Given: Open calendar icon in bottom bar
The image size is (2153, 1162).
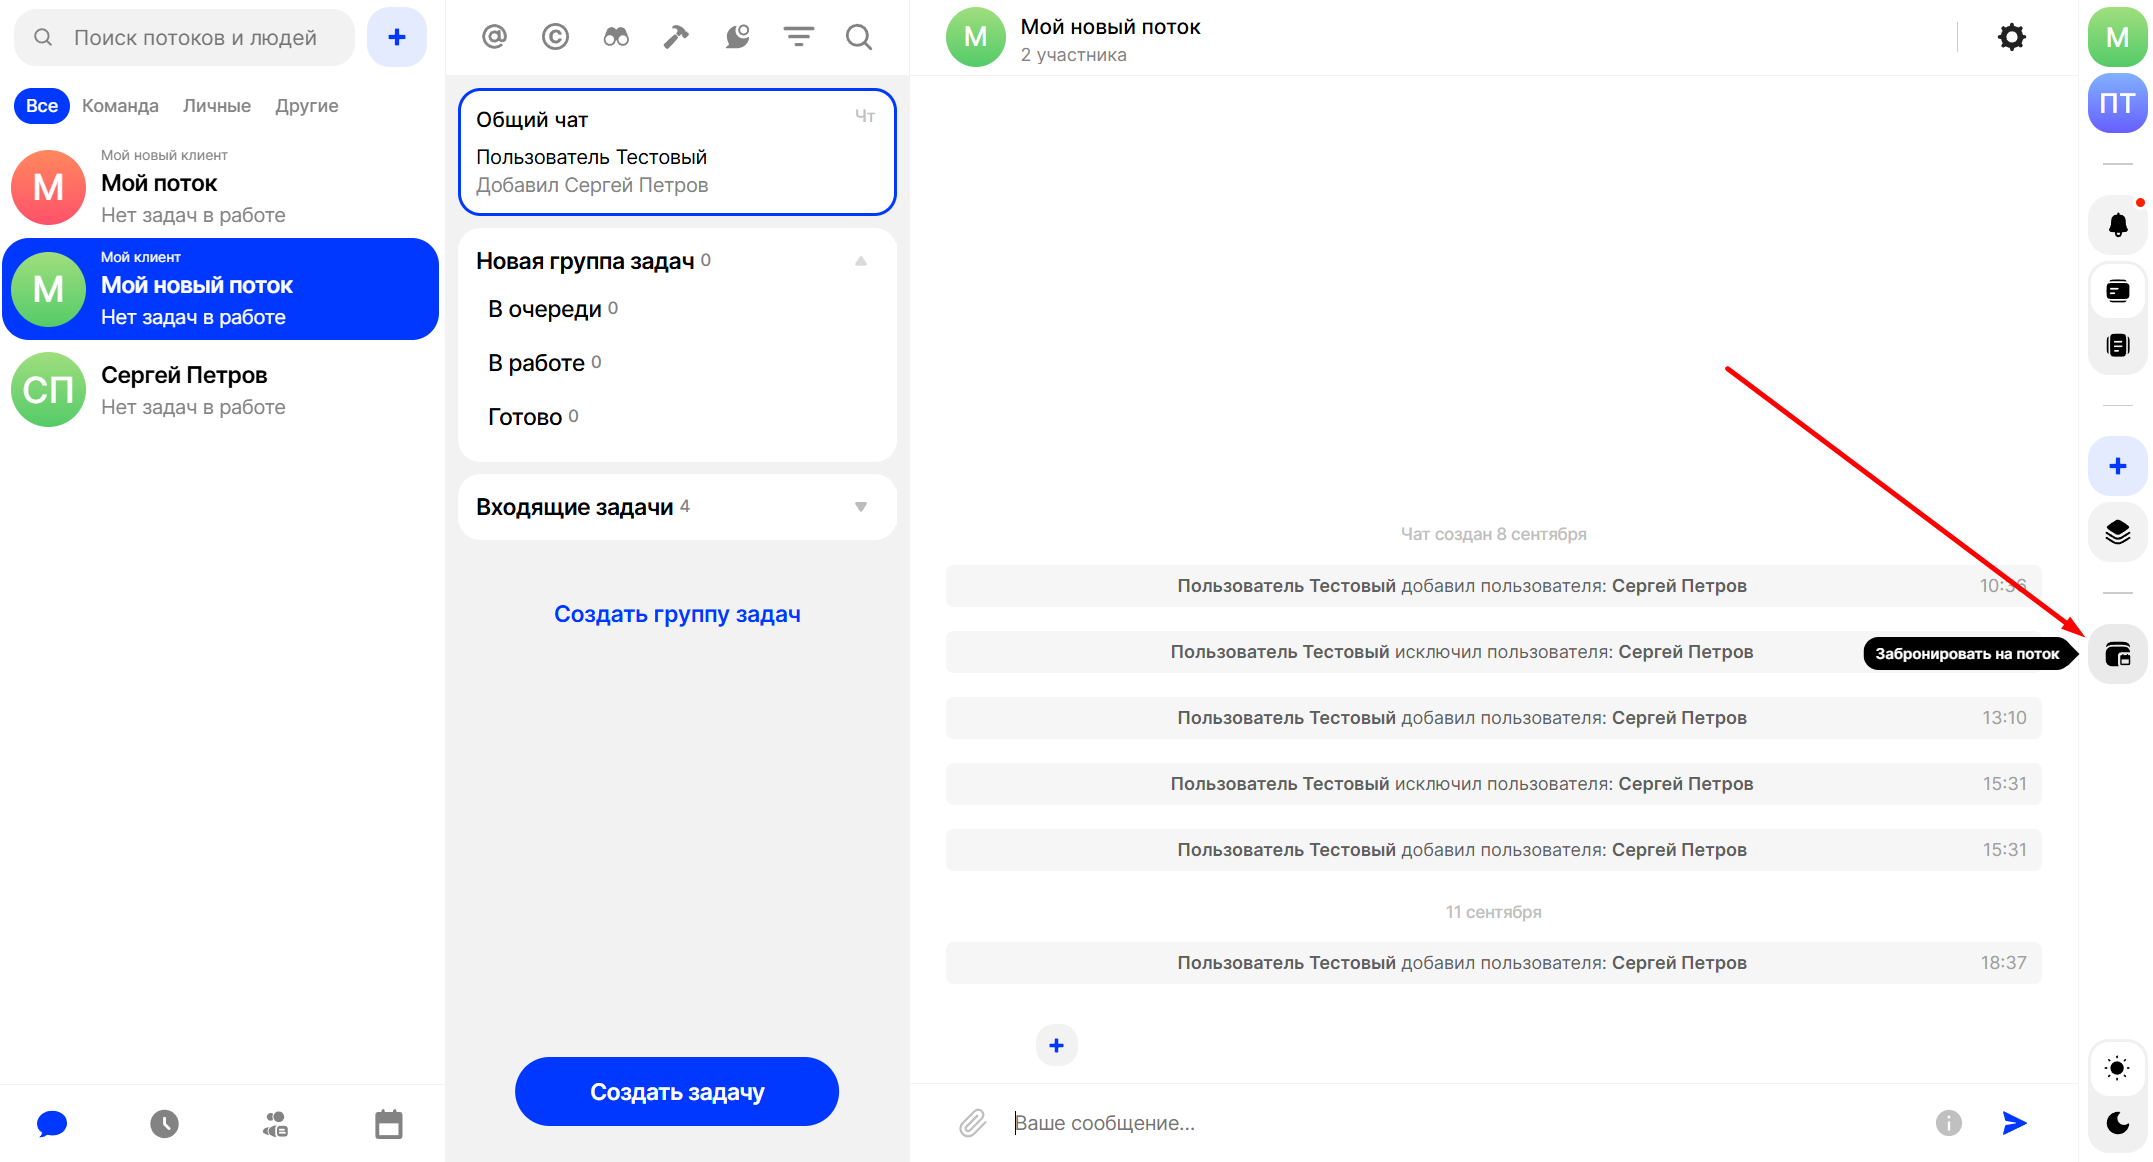Looking at the screenshot, I should 388,1124.
